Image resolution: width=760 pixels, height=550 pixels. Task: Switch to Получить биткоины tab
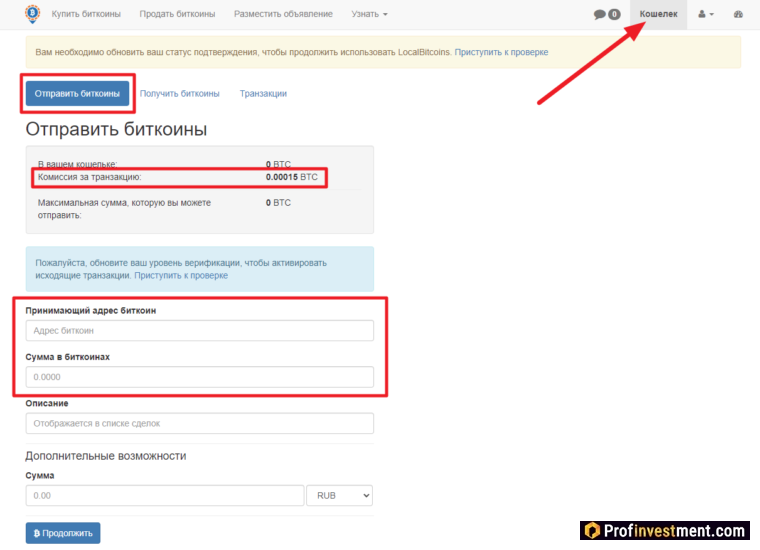[x=179, y=94]
